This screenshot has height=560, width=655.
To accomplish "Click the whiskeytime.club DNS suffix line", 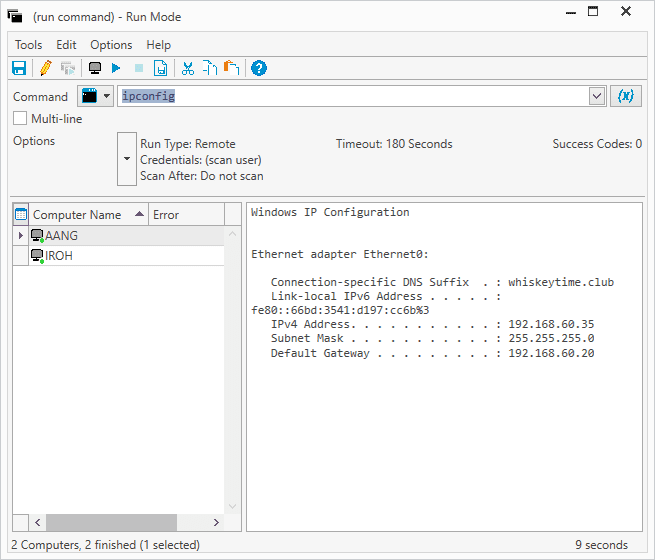I will pyautogui.click(x=442, y=282).
